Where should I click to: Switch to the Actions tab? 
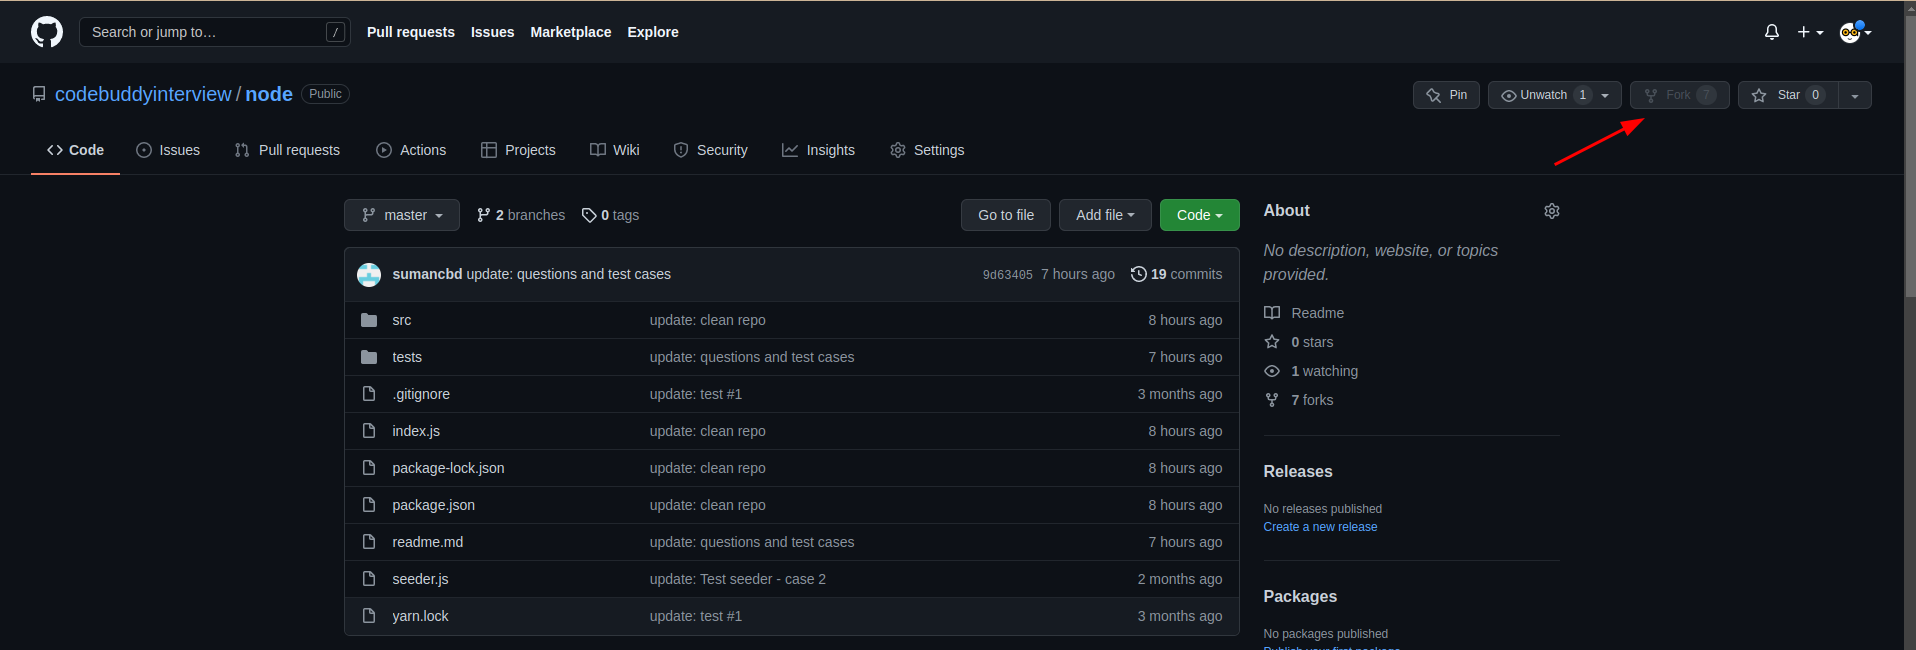coord(411,150)
